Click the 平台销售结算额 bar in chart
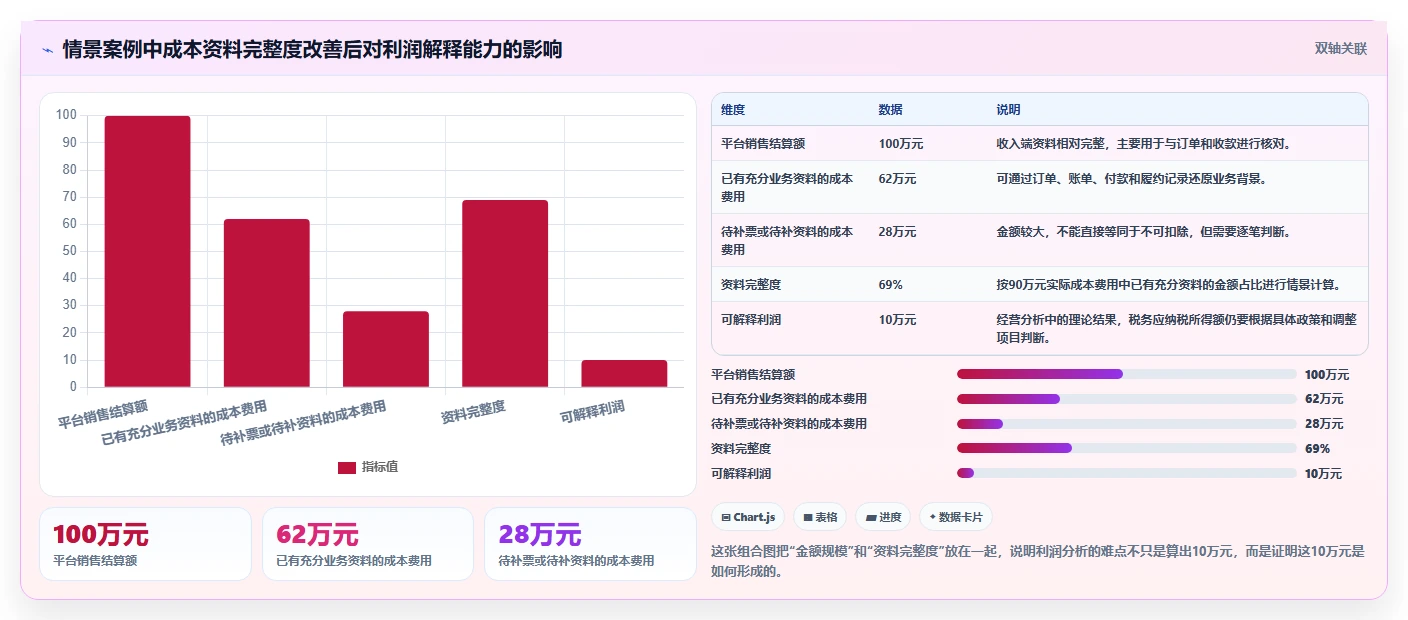 point(148,251)
